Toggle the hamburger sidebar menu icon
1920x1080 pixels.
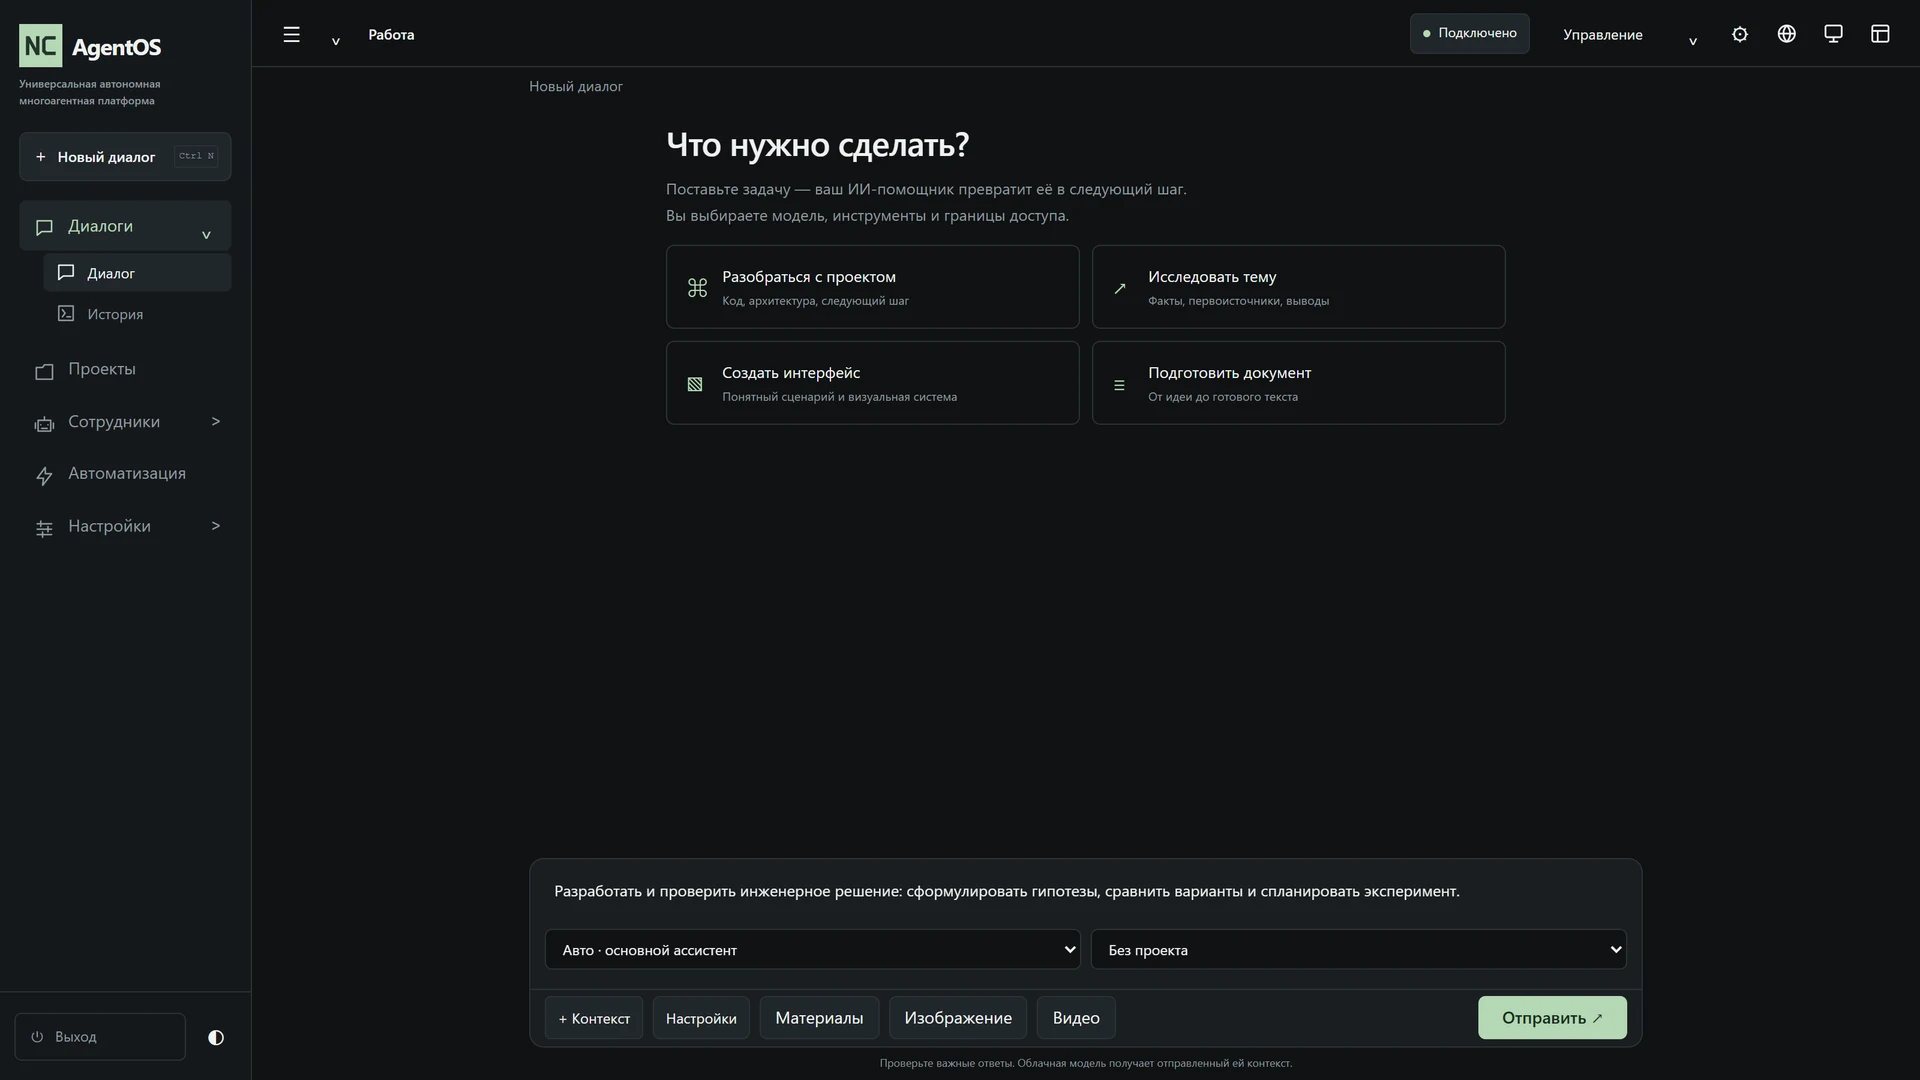[x=291, y=35]
